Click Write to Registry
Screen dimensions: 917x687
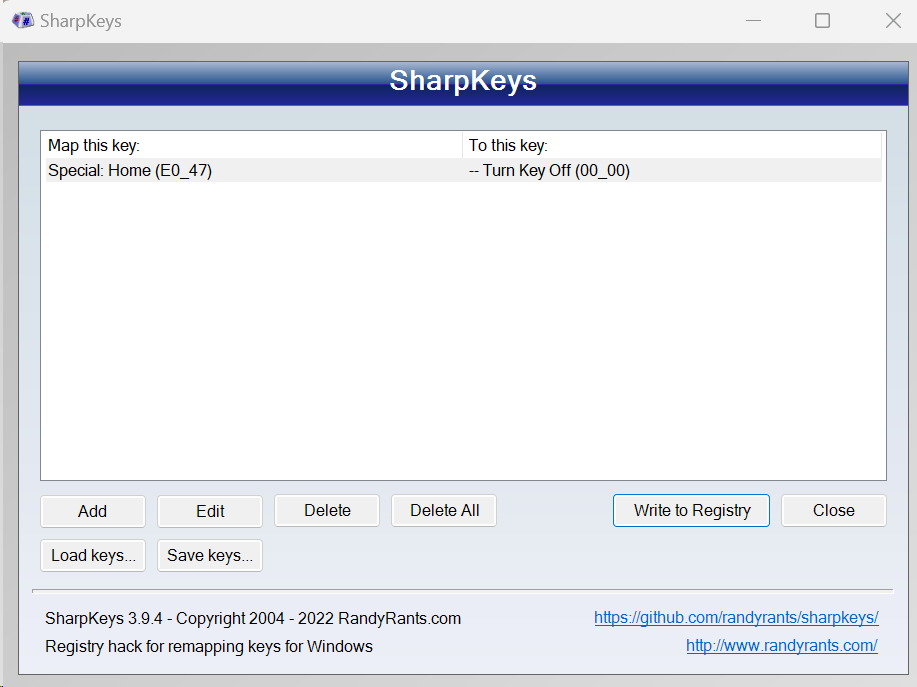690,510
